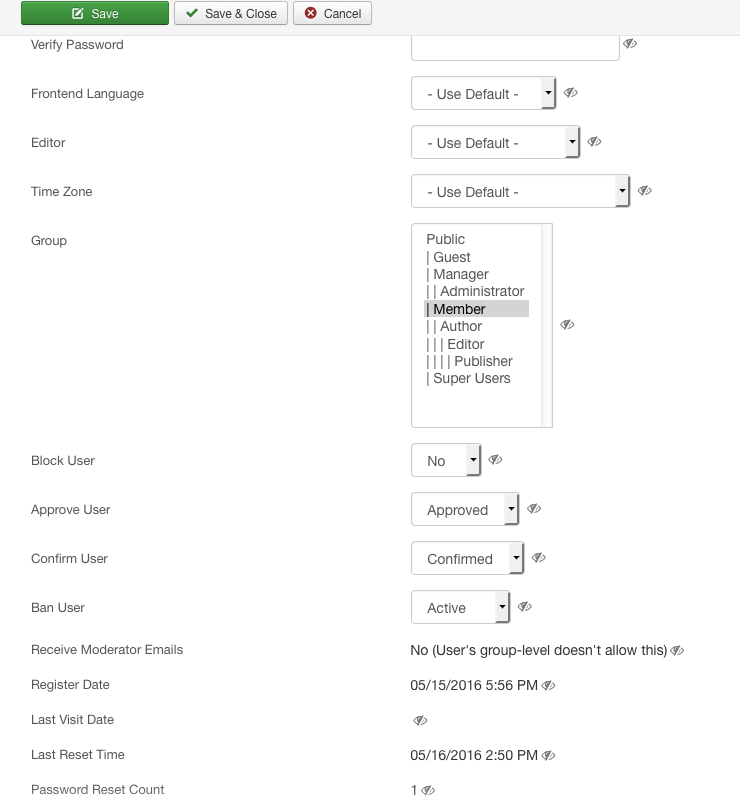Open the Block User dropdown
740x812 pixels.
click(x=446, y=461)
